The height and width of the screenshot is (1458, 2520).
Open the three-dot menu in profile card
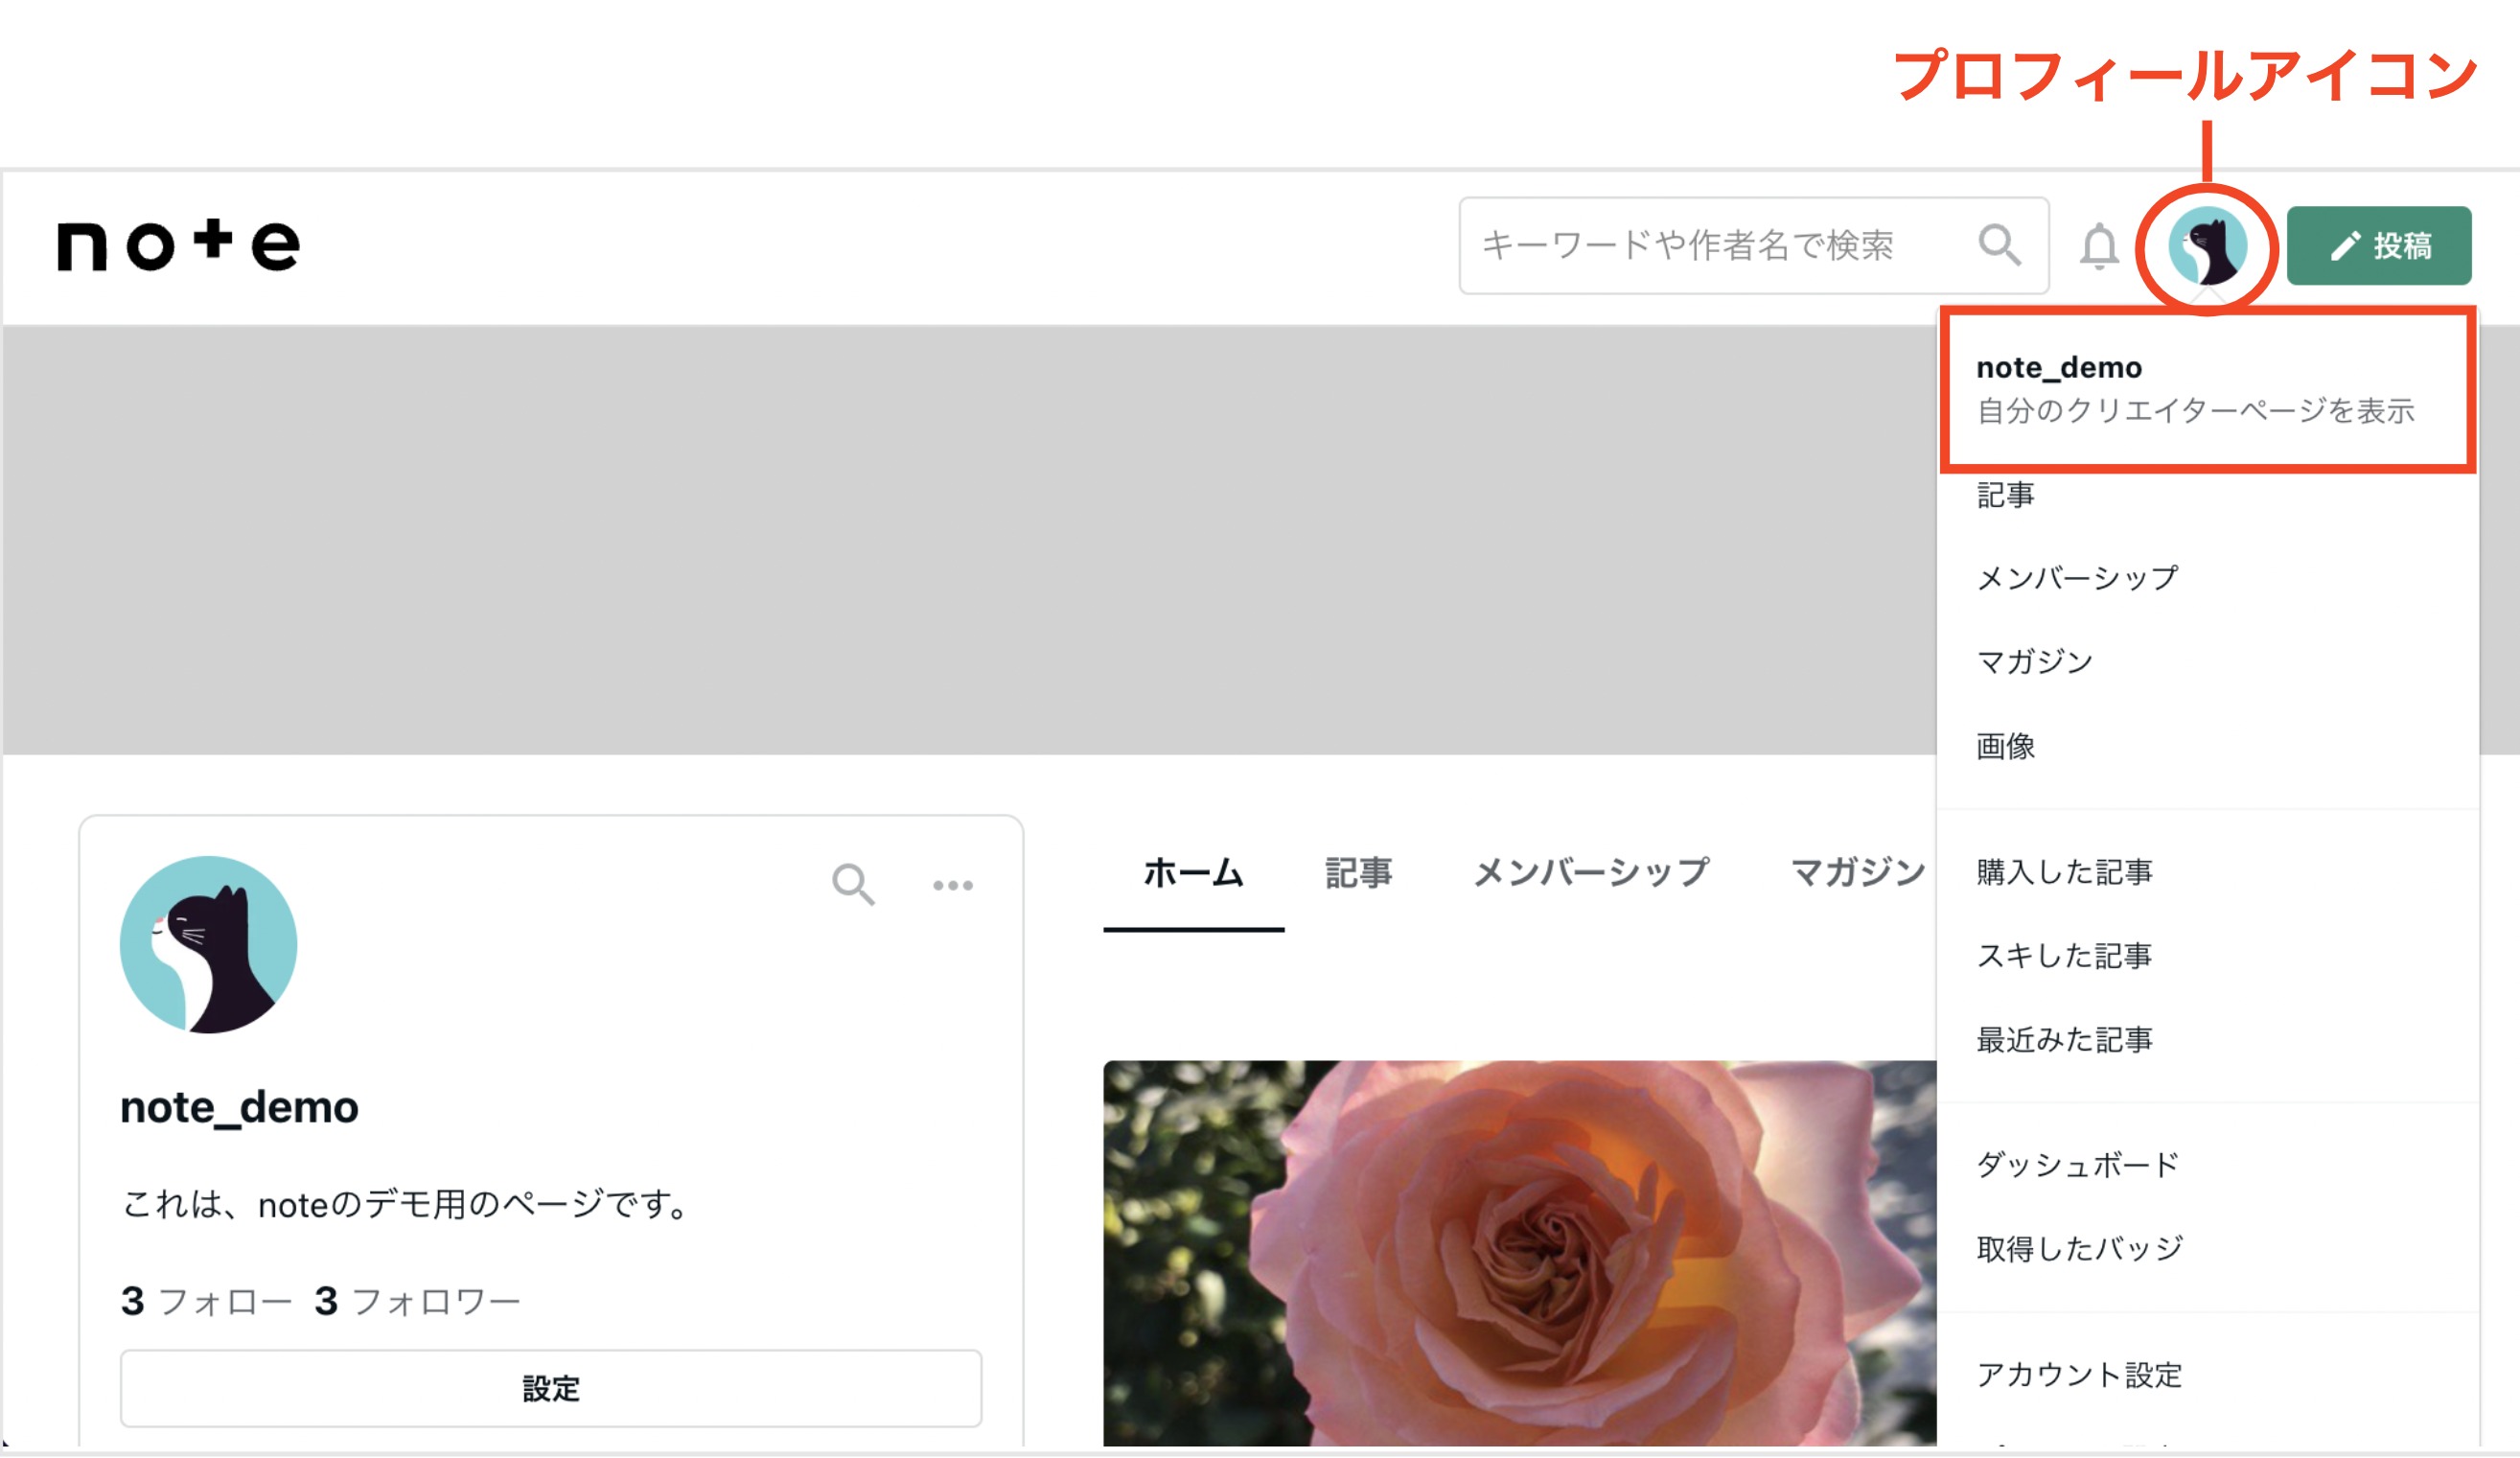pos(952,885)
